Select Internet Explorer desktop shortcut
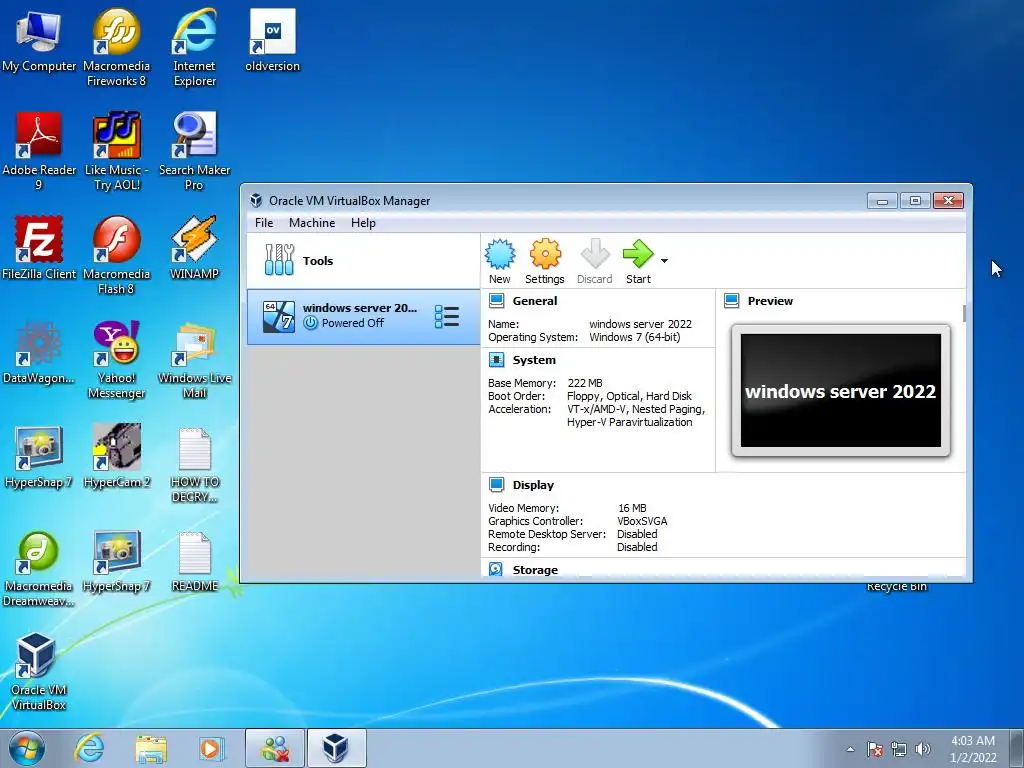 tap(195, 49)
